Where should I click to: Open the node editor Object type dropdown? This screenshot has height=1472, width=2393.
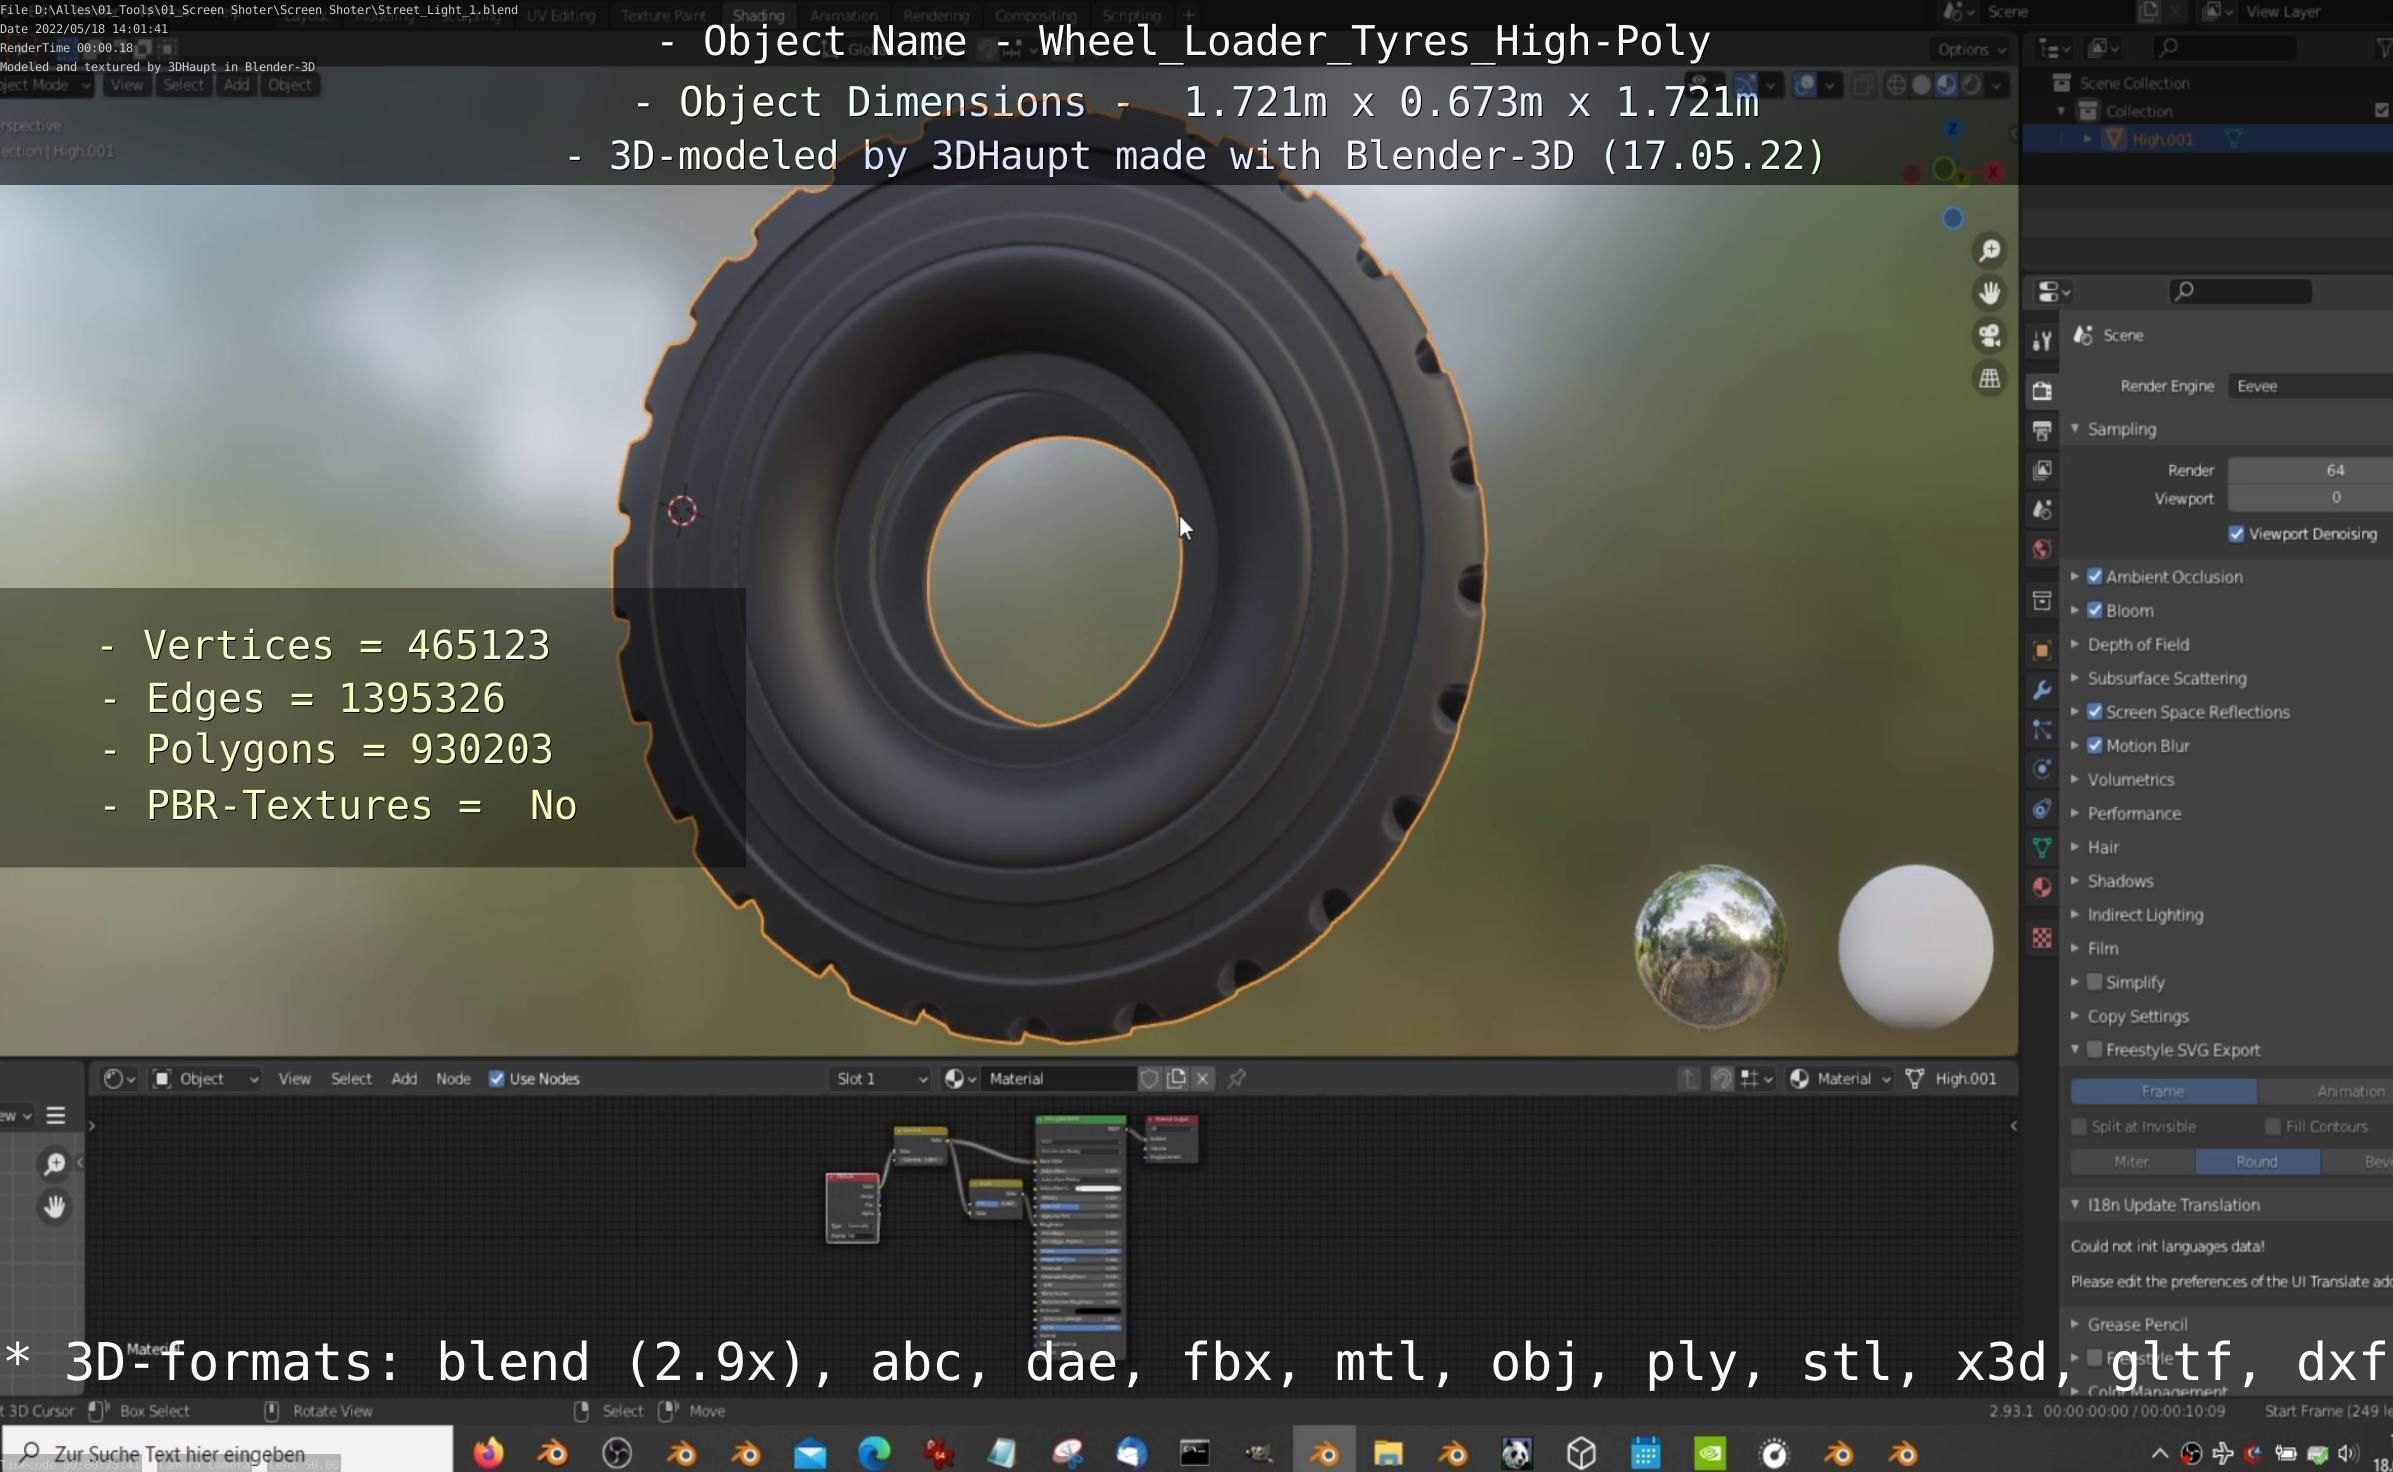[206, 1078]
